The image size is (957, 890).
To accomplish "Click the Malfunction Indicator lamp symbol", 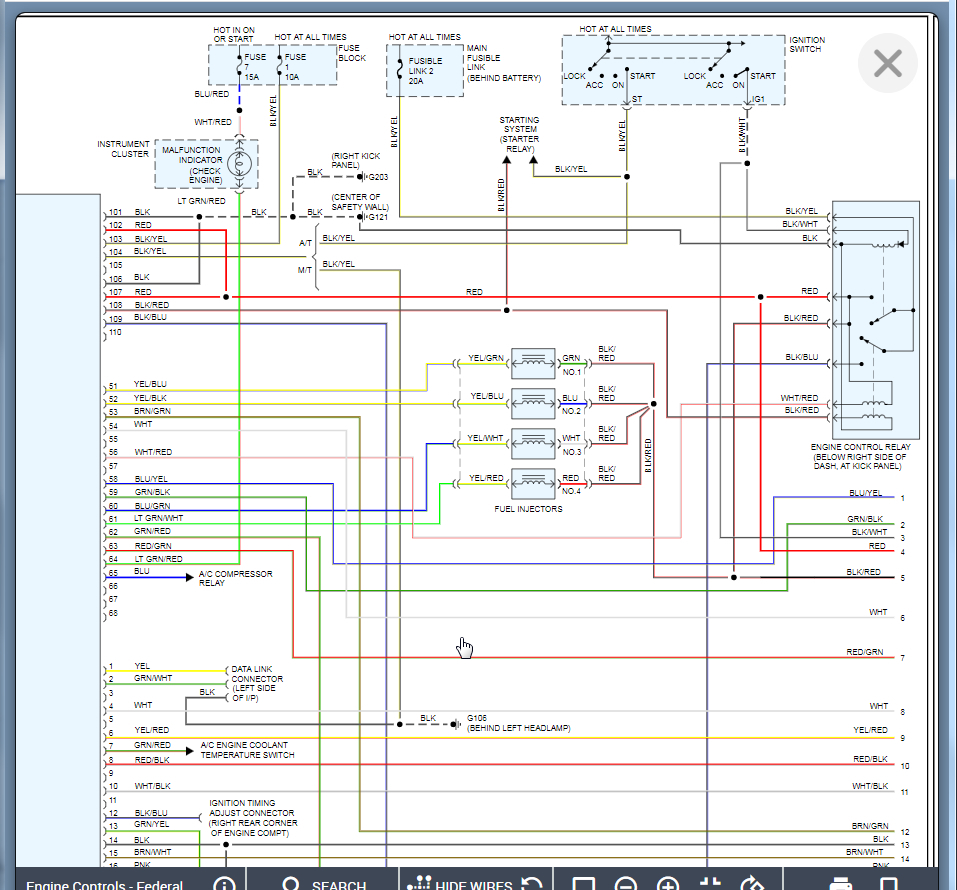I will click(239, 163).
